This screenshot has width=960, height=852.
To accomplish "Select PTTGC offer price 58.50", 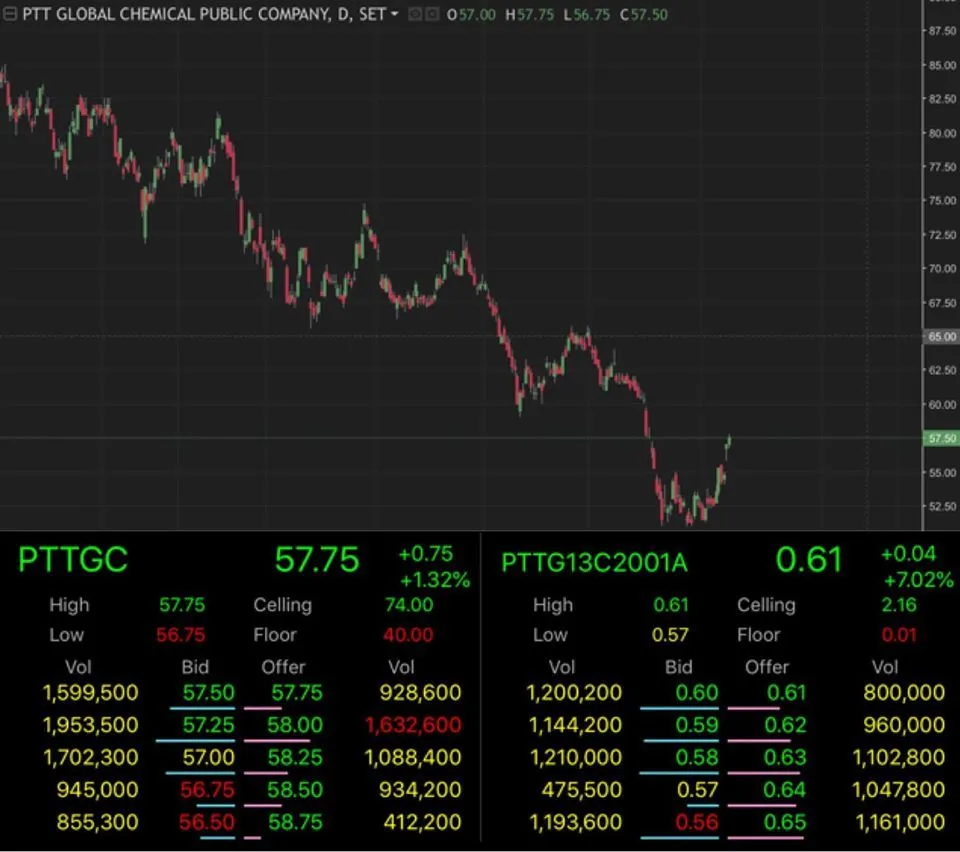I will tap(294, 790).
